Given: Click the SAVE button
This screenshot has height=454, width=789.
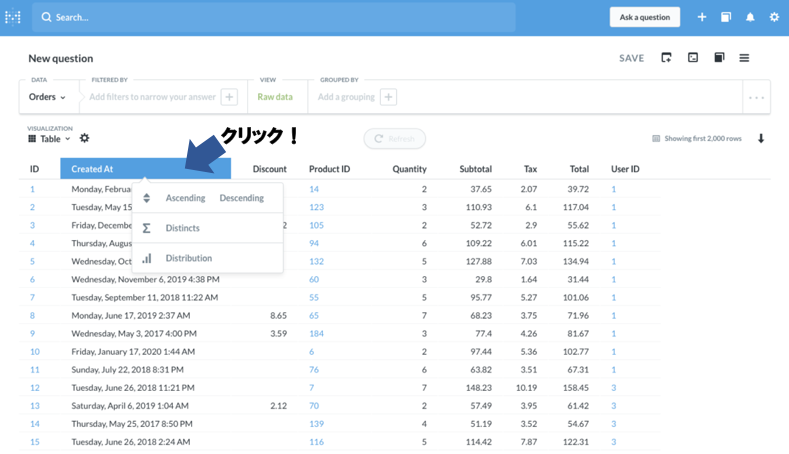Looking at the screenshot, I should click(x=632, y=58).
